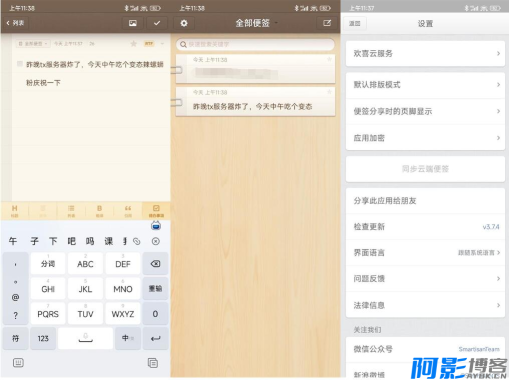
Task: Open 应用加密 settings entry
Action: pyautogui.click(x=425, y=138)
